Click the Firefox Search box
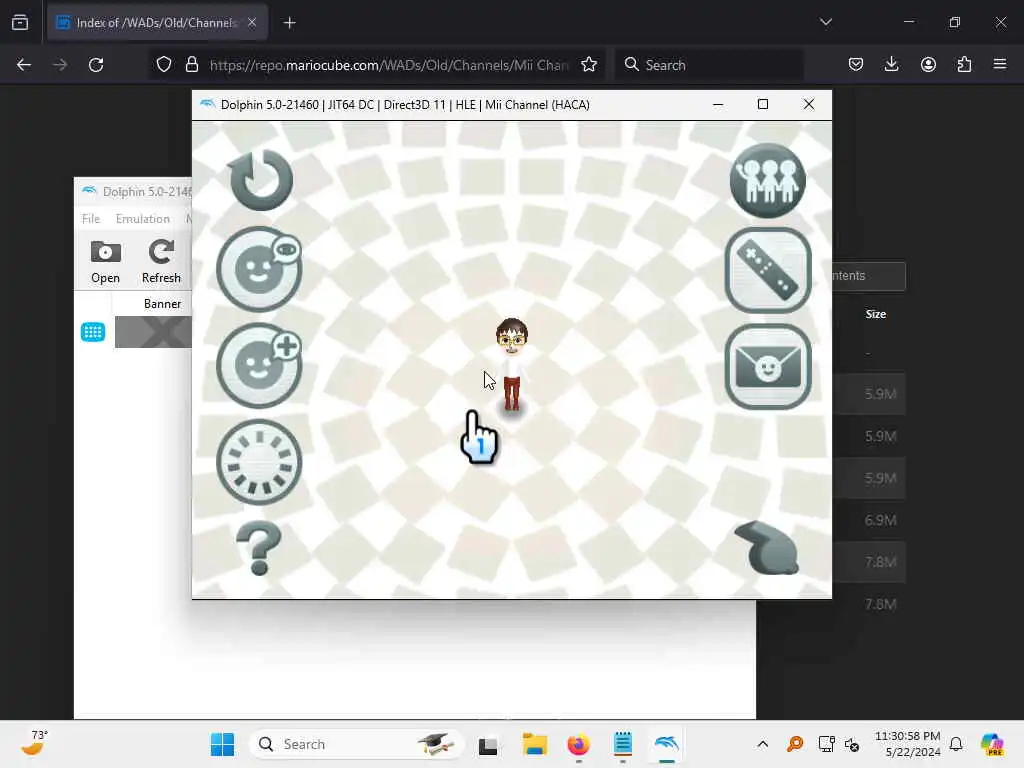This screenshot has height=768, width=1024. (x=709, y=65)
